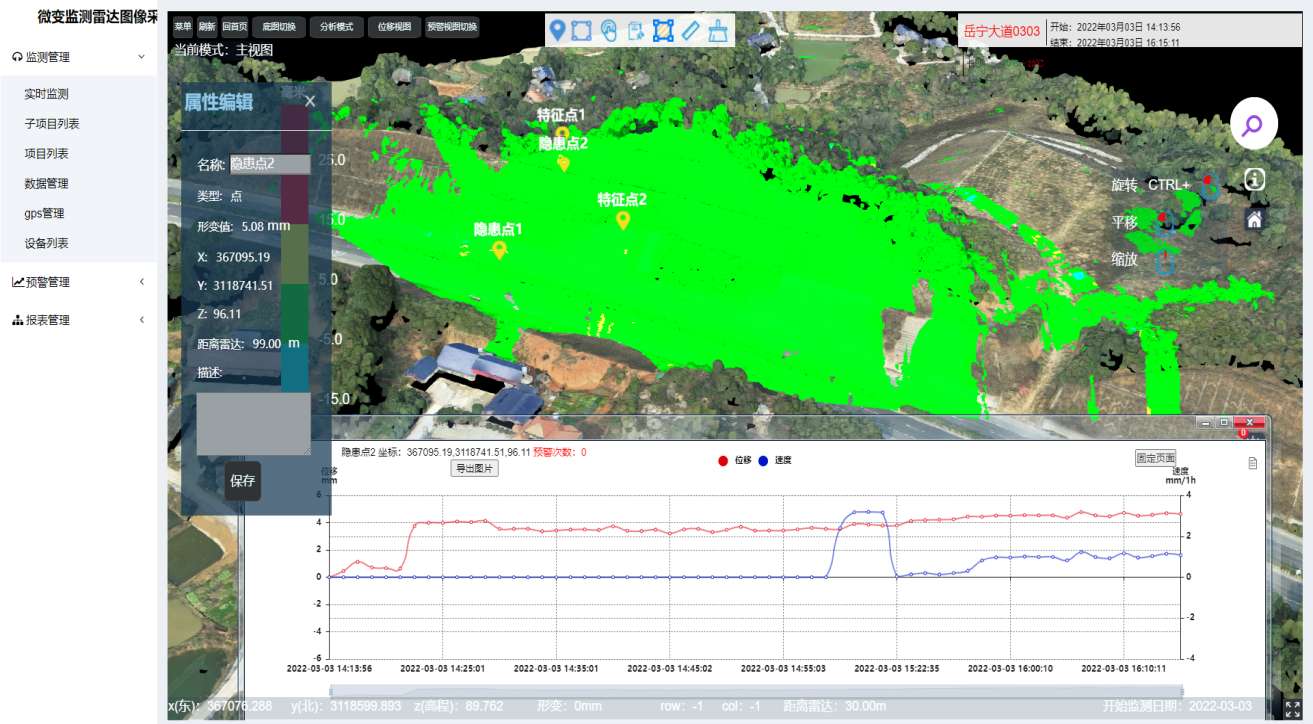The width and height of the screenshot is (1313, 724).
Task: Click 固定页面 button in chart
Action: tap(1156, 458)
